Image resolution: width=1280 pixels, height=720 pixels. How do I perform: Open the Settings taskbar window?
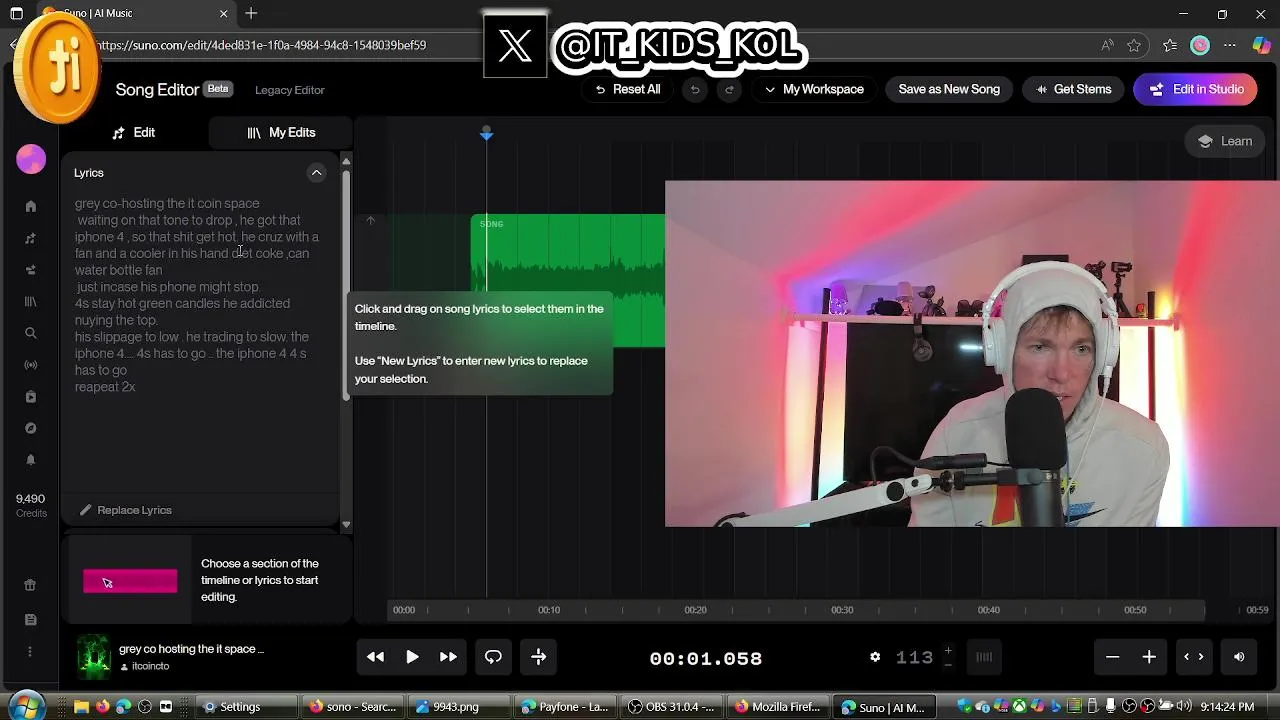(x=246, y=707)
